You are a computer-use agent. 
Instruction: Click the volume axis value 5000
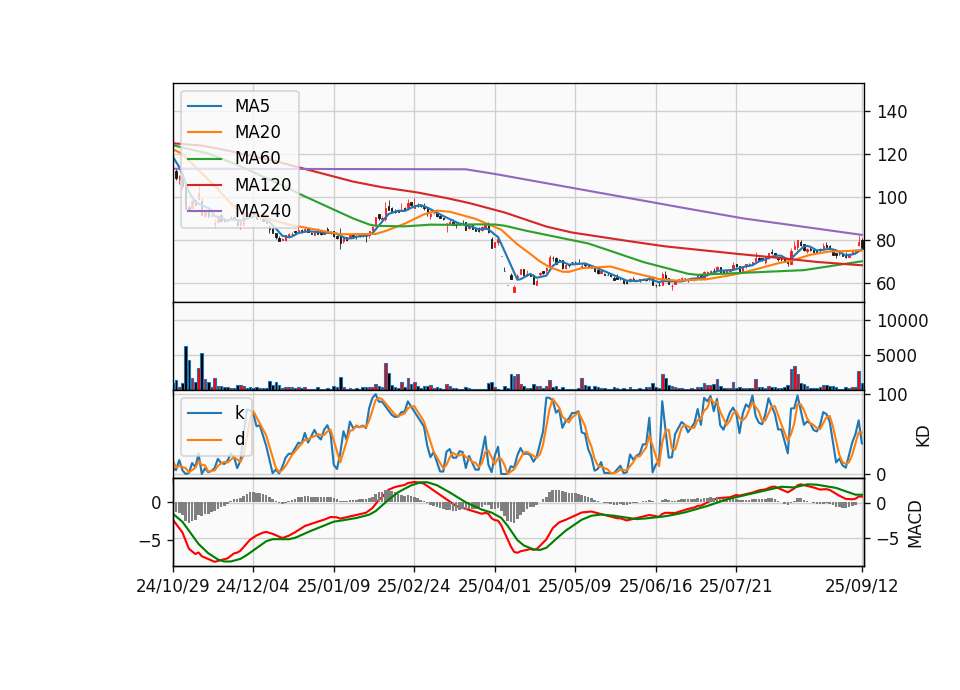pos(897,356)
